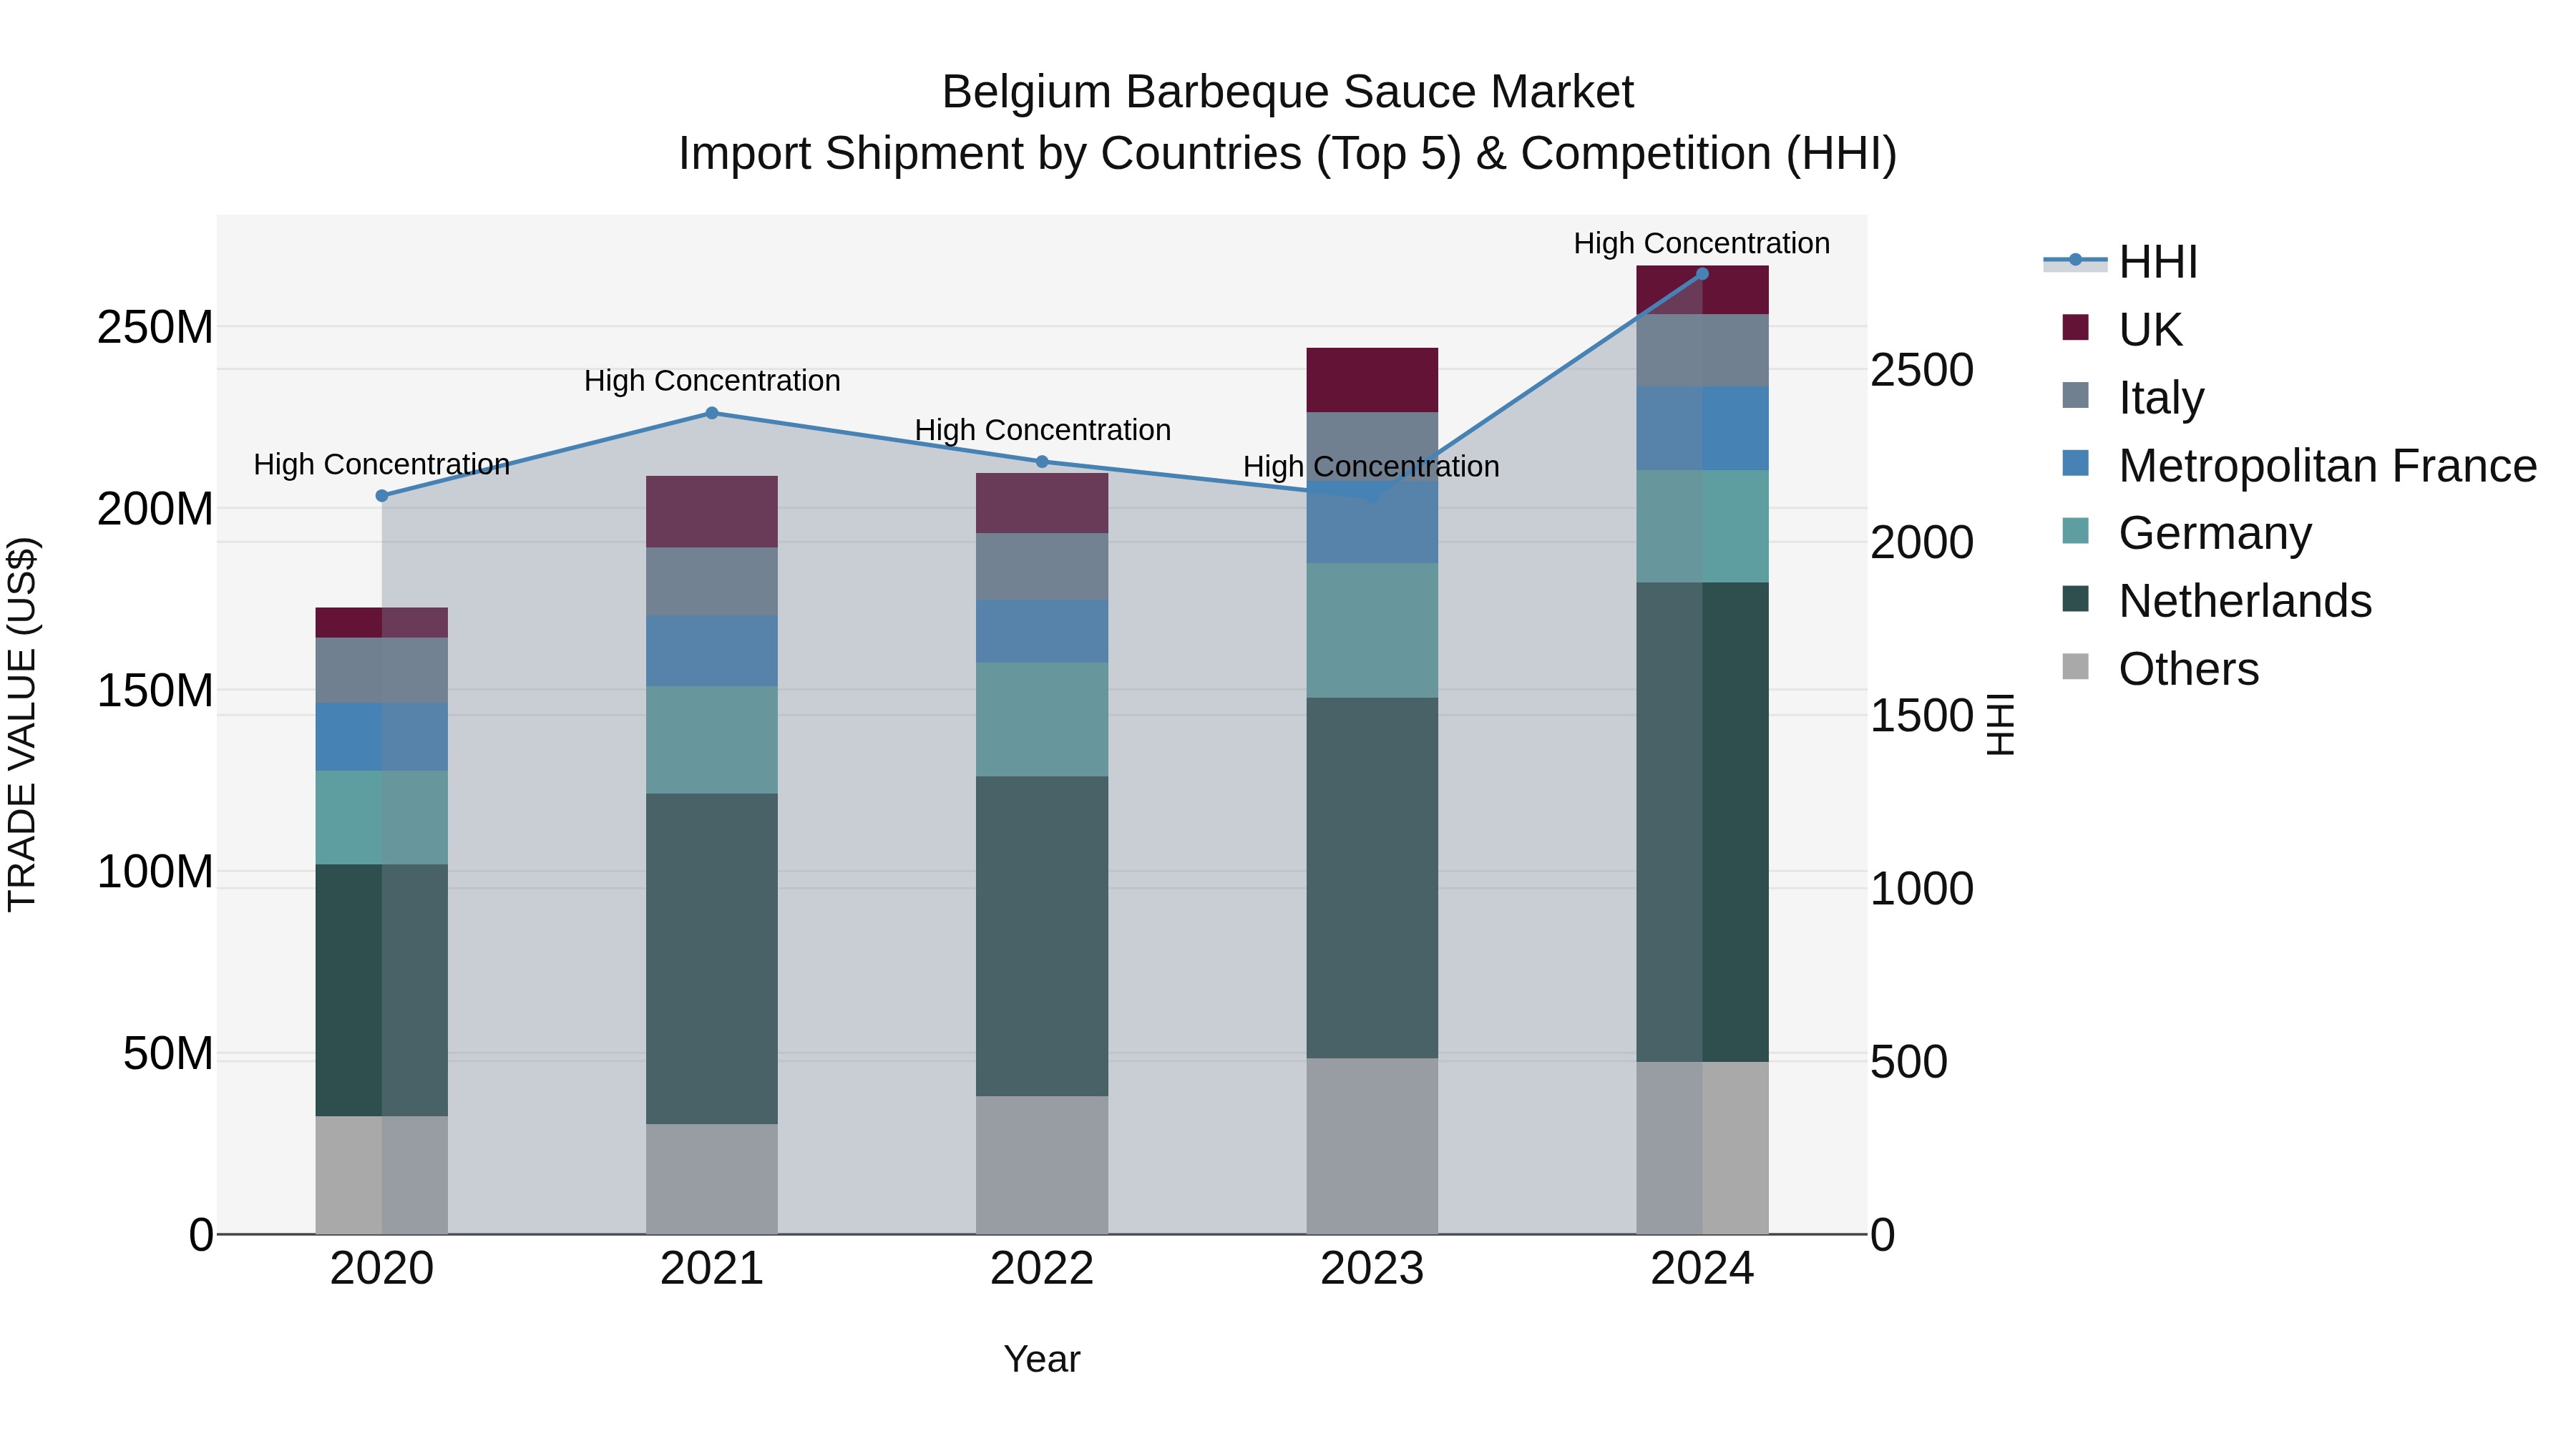The width and height of the screenshot is (2576, 1449).
Task: Click the 150M trade value tick label
Action: pos(155,690)
